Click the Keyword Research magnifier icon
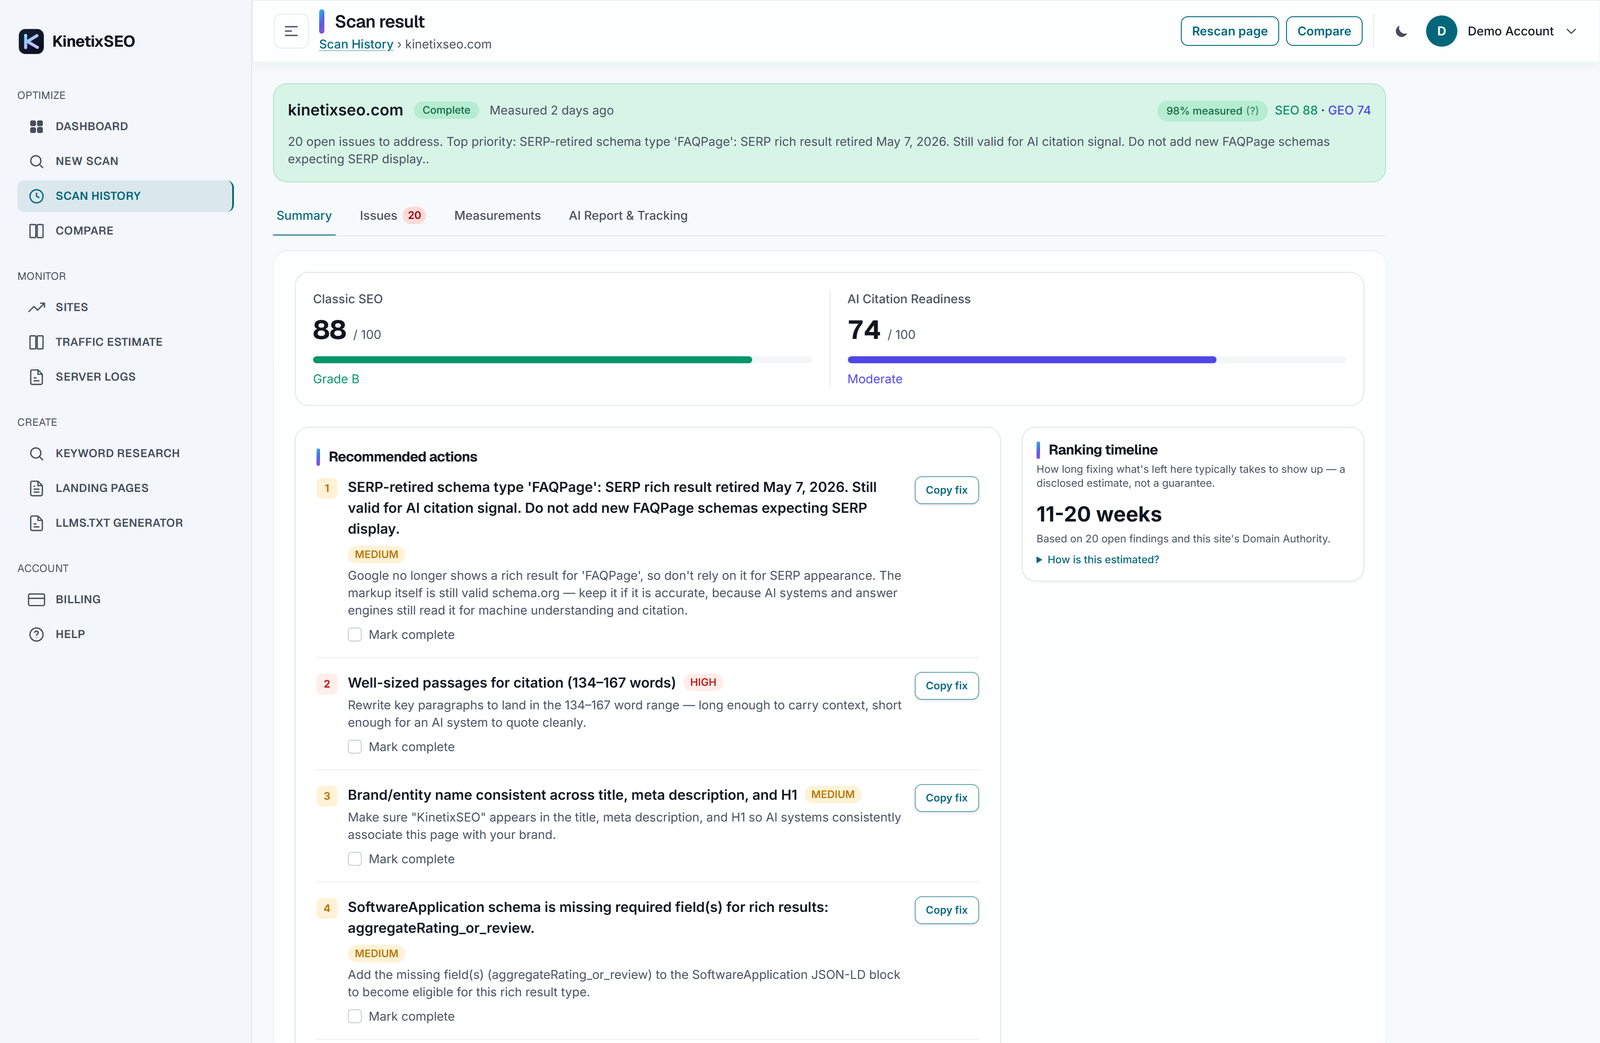This screenshot has height=1043, width=1600. 36,453
